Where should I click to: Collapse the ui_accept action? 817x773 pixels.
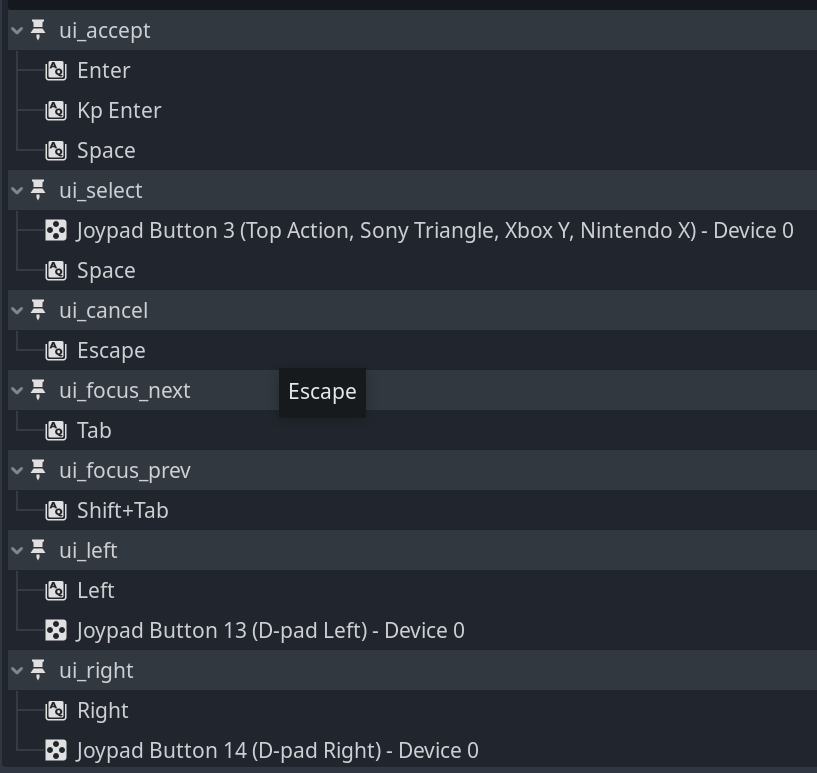[15, 30]
